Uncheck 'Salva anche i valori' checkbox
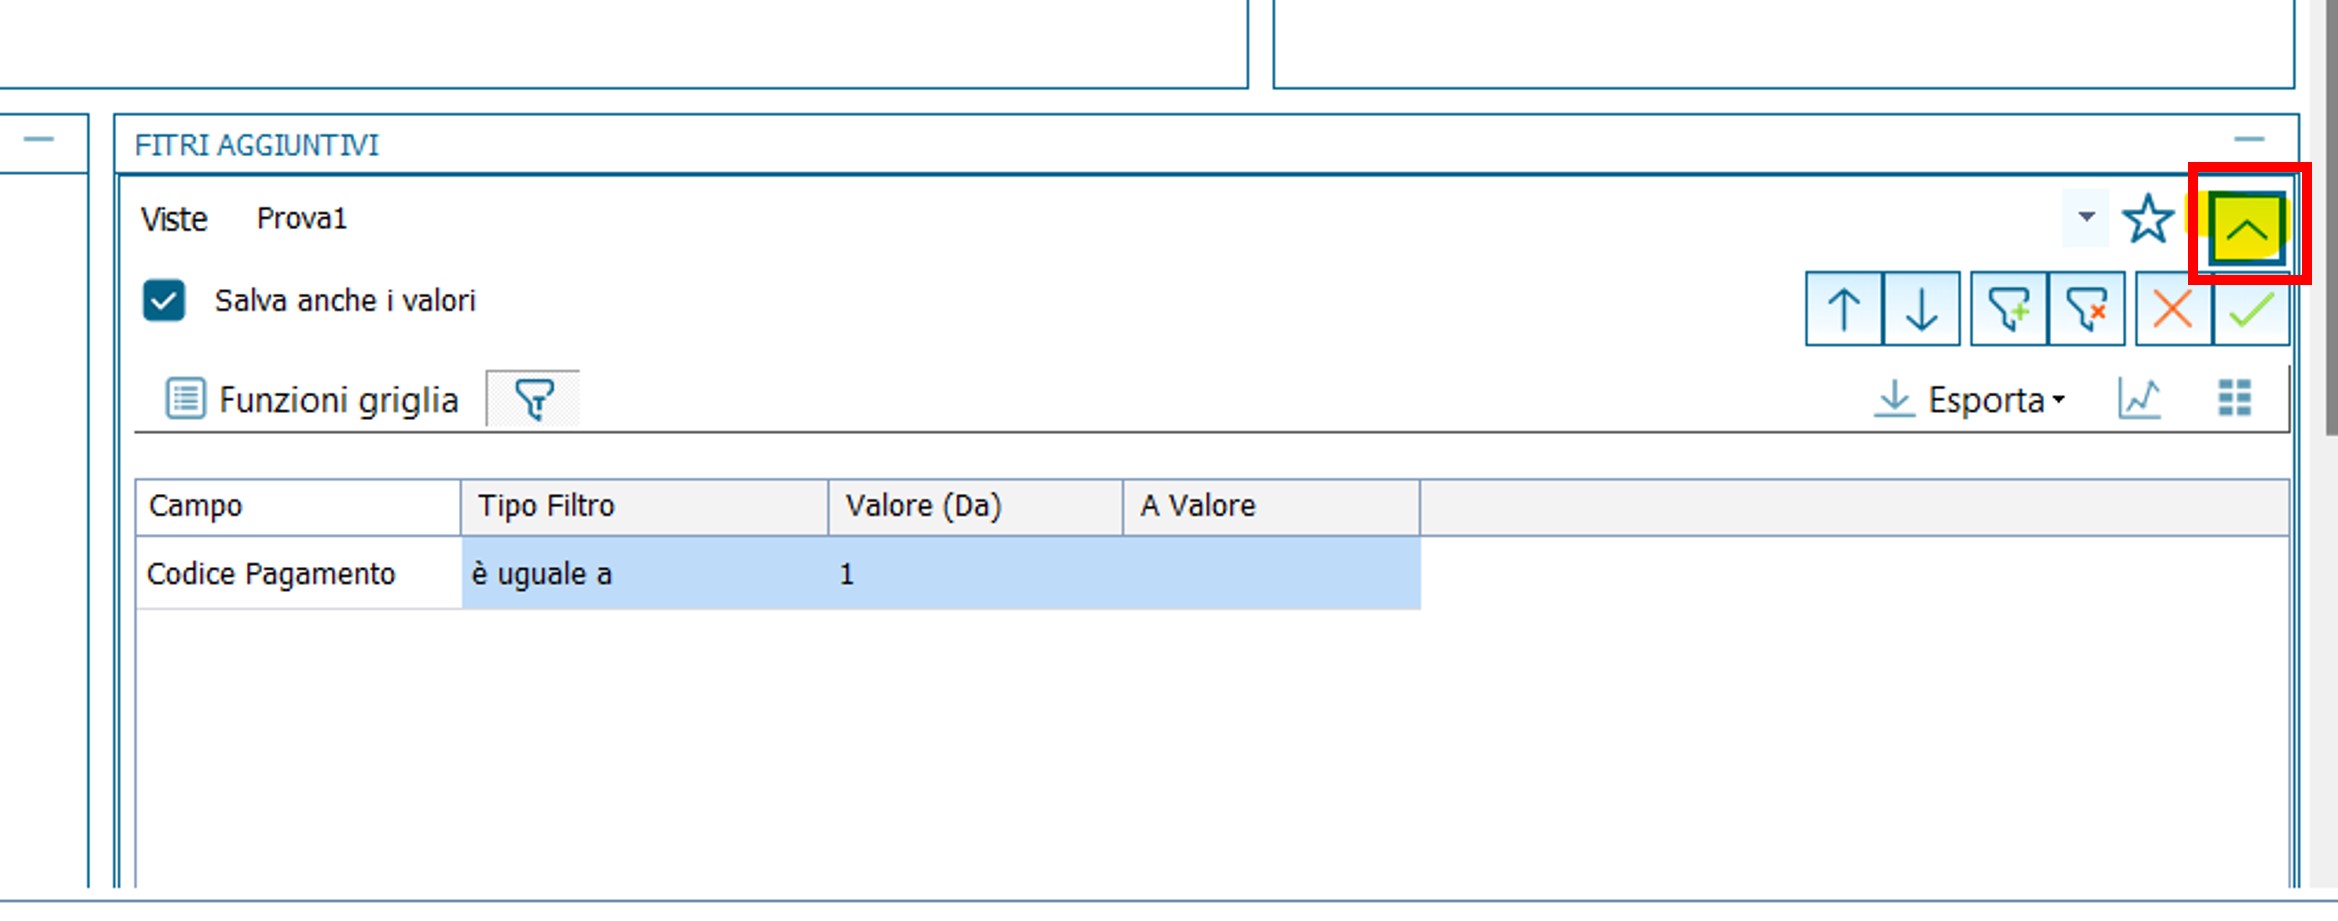Viewport: 2338px width, 921px height. (164, 300)
